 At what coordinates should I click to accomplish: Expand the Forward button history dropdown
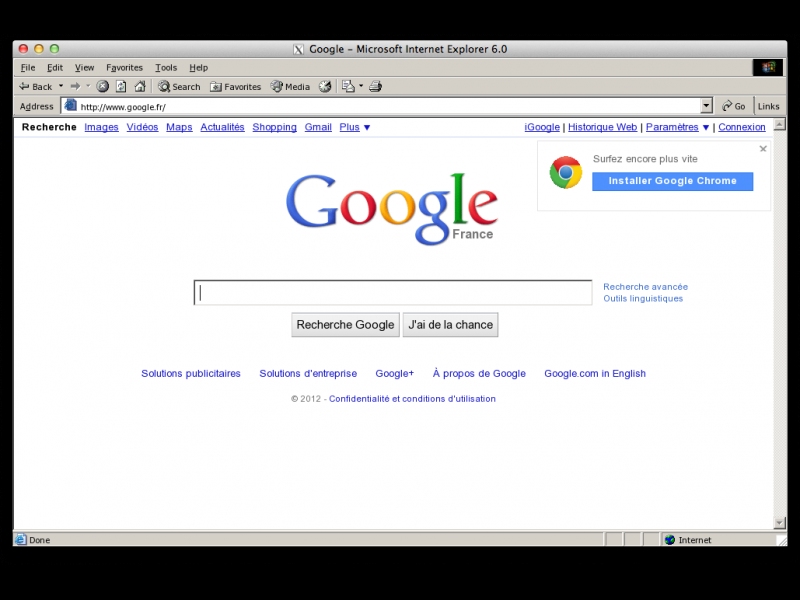pyautogui.click(x=88, y=86)
